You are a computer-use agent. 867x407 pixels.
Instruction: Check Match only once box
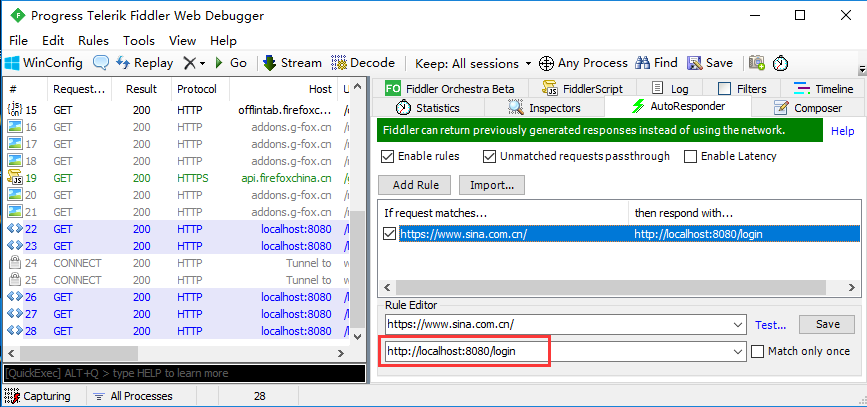click(758, 351)
